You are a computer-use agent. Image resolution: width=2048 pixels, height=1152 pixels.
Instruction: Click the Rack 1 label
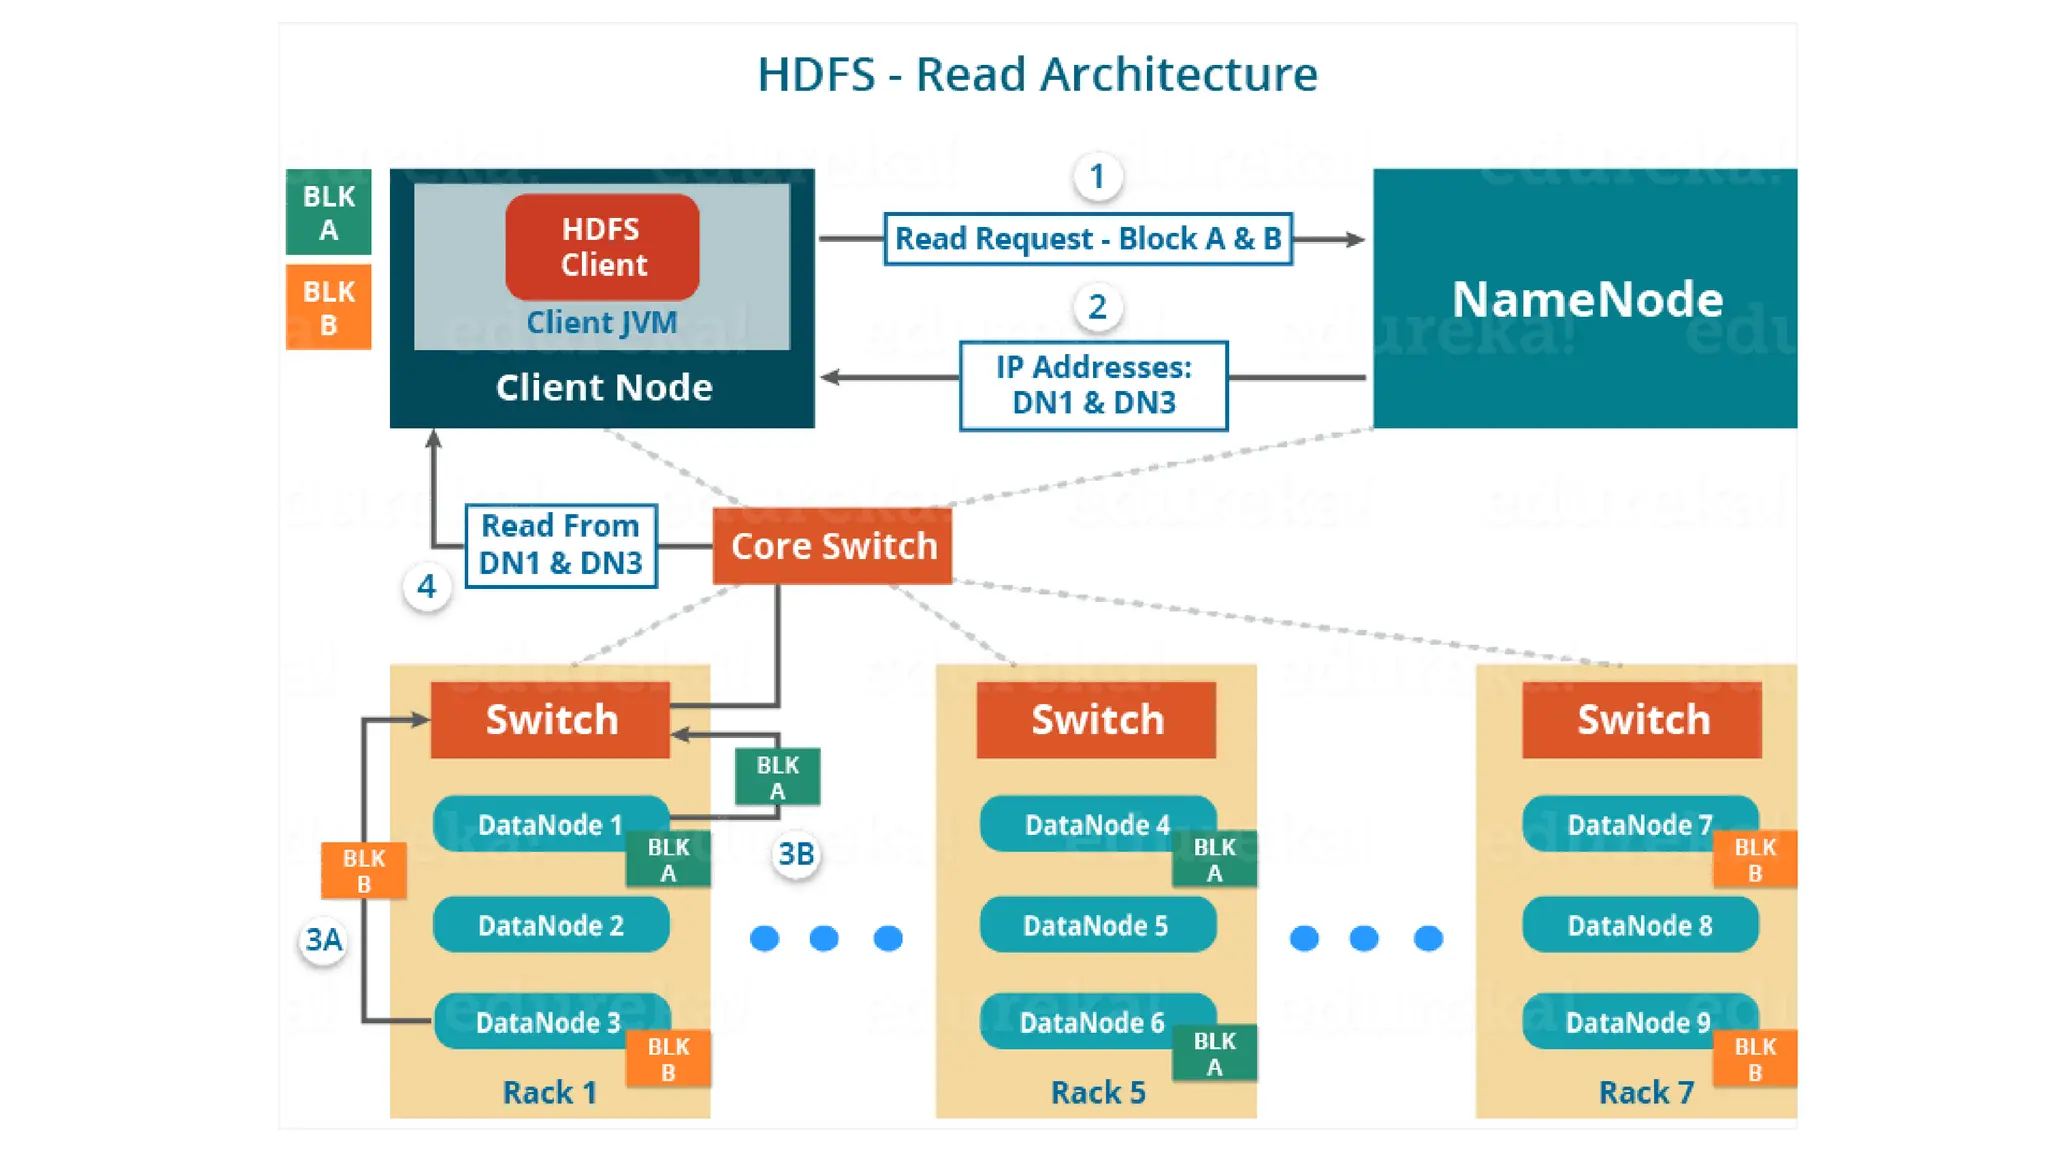point(549,1092)
